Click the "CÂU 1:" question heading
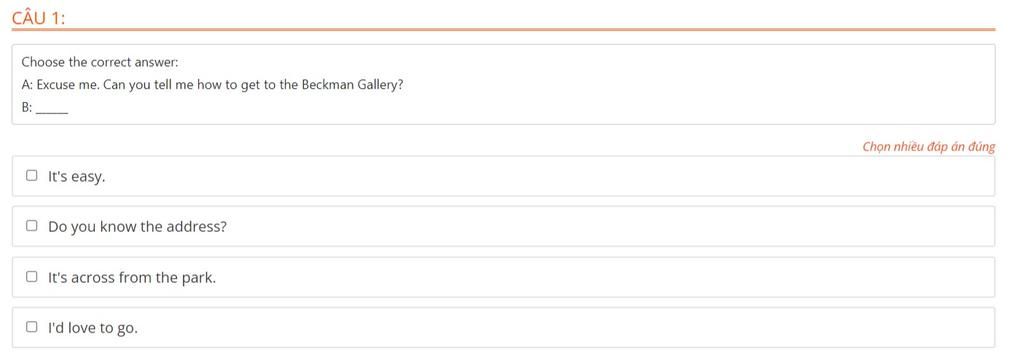This screenshot has width=1024, height=364. click(39, 18)
